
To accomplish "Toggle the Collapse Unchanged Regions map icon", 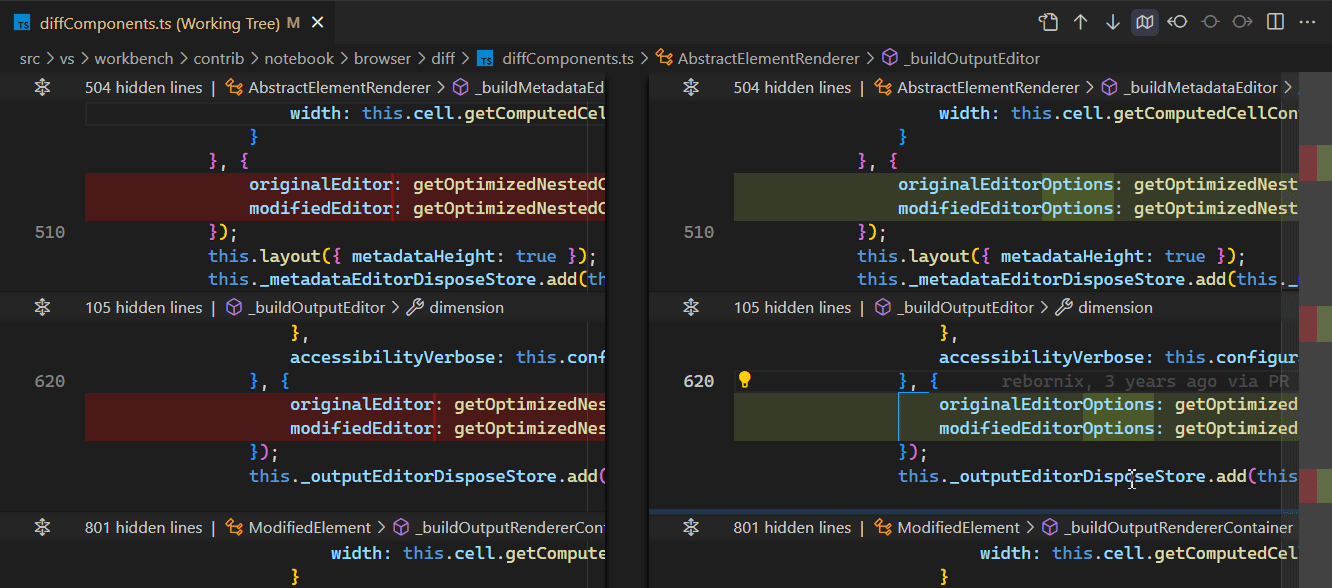I will 1145,21.
